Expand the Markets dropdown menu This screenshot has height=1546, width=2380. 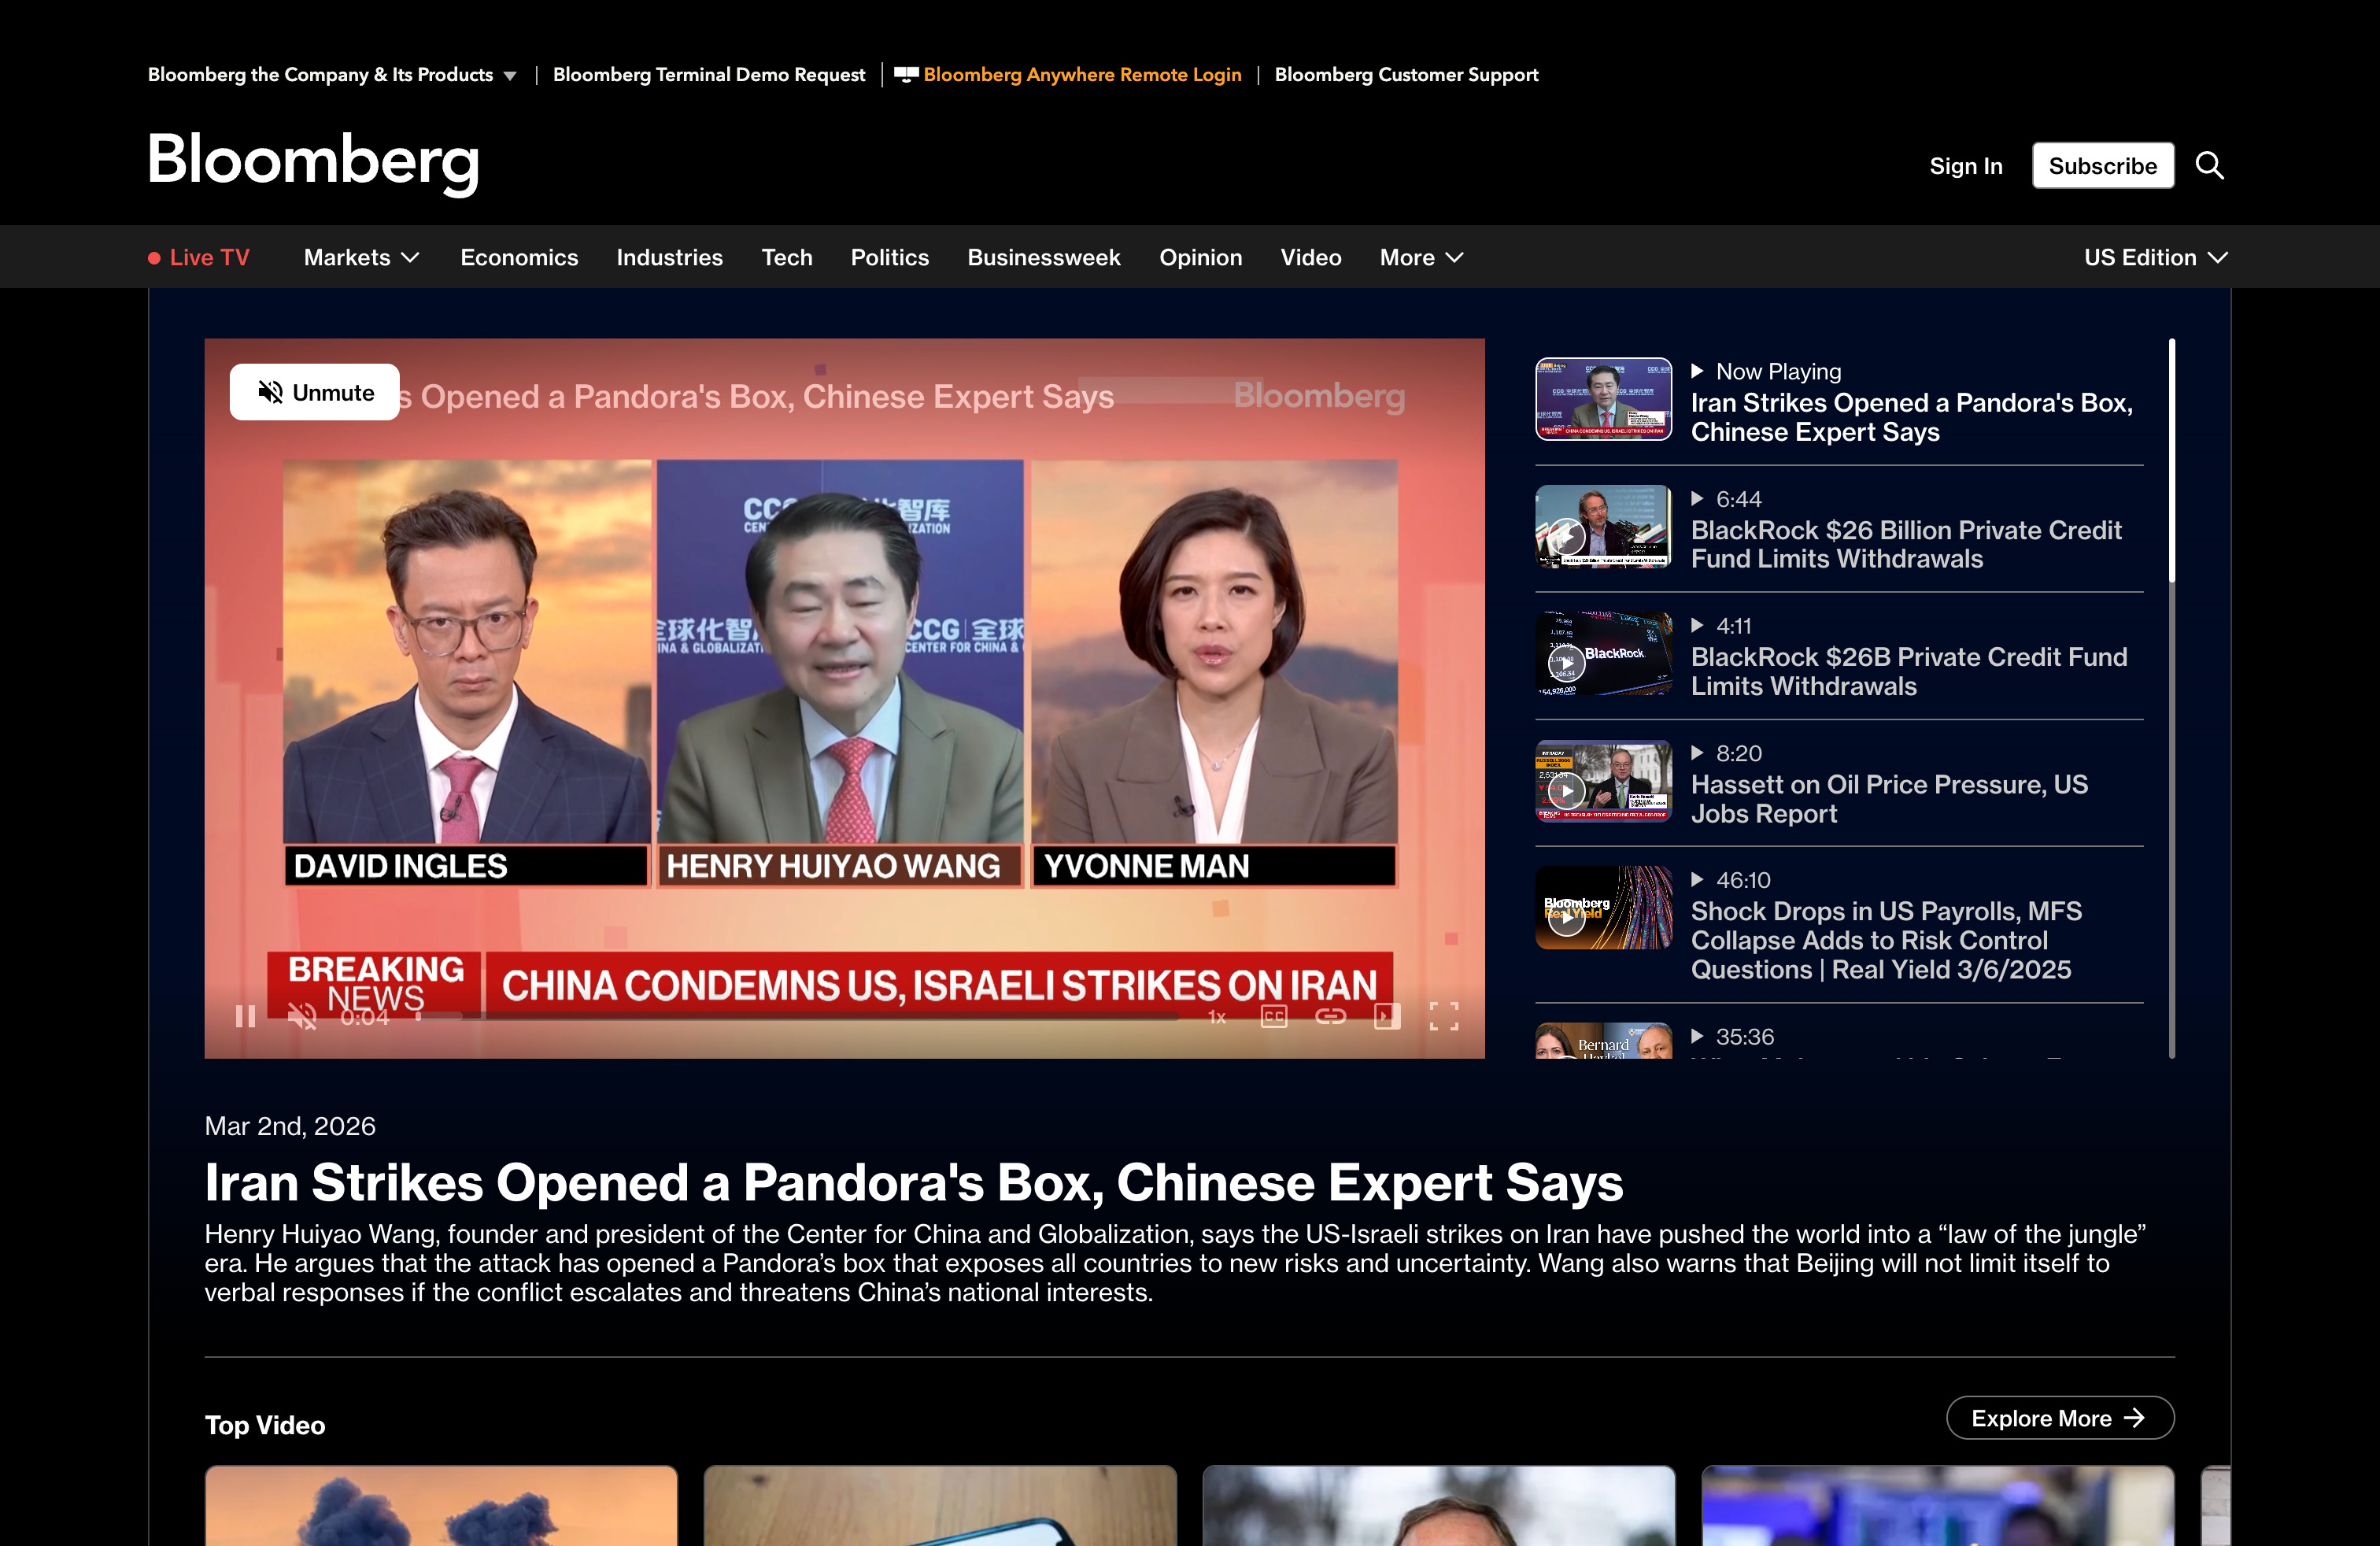[361, 257]
